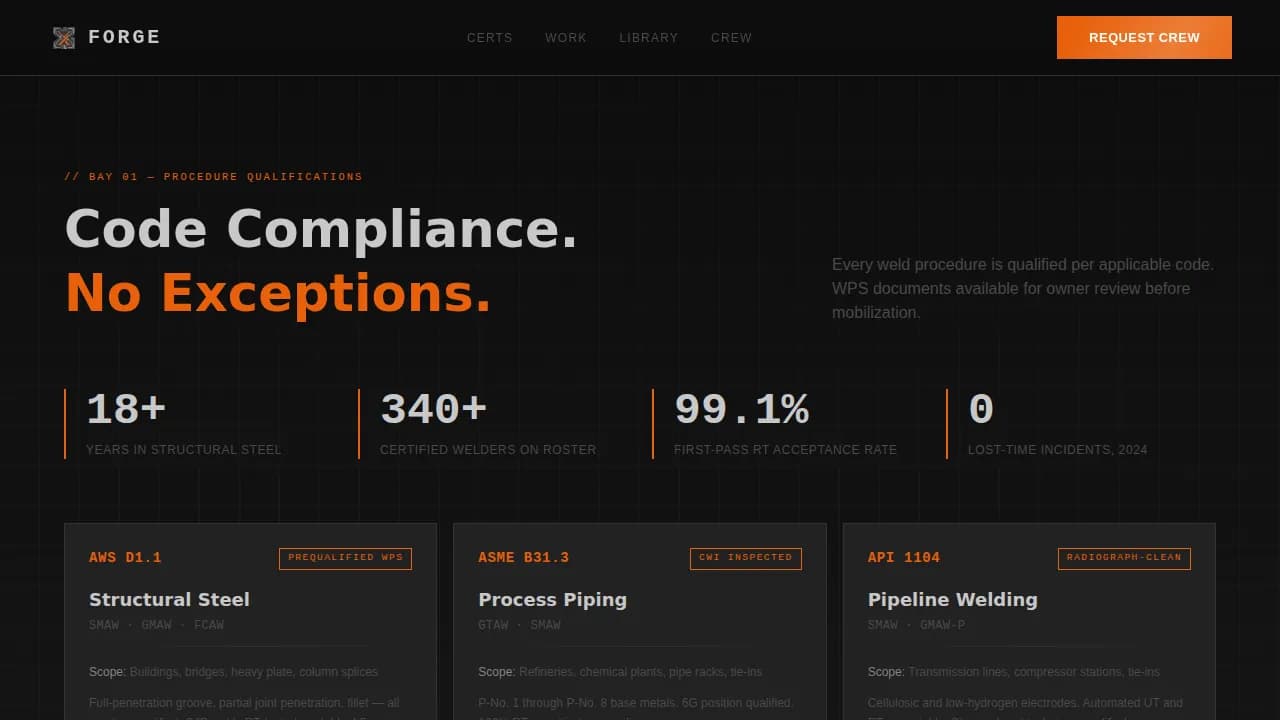Open the API 1104 card label

click(903, 557)
